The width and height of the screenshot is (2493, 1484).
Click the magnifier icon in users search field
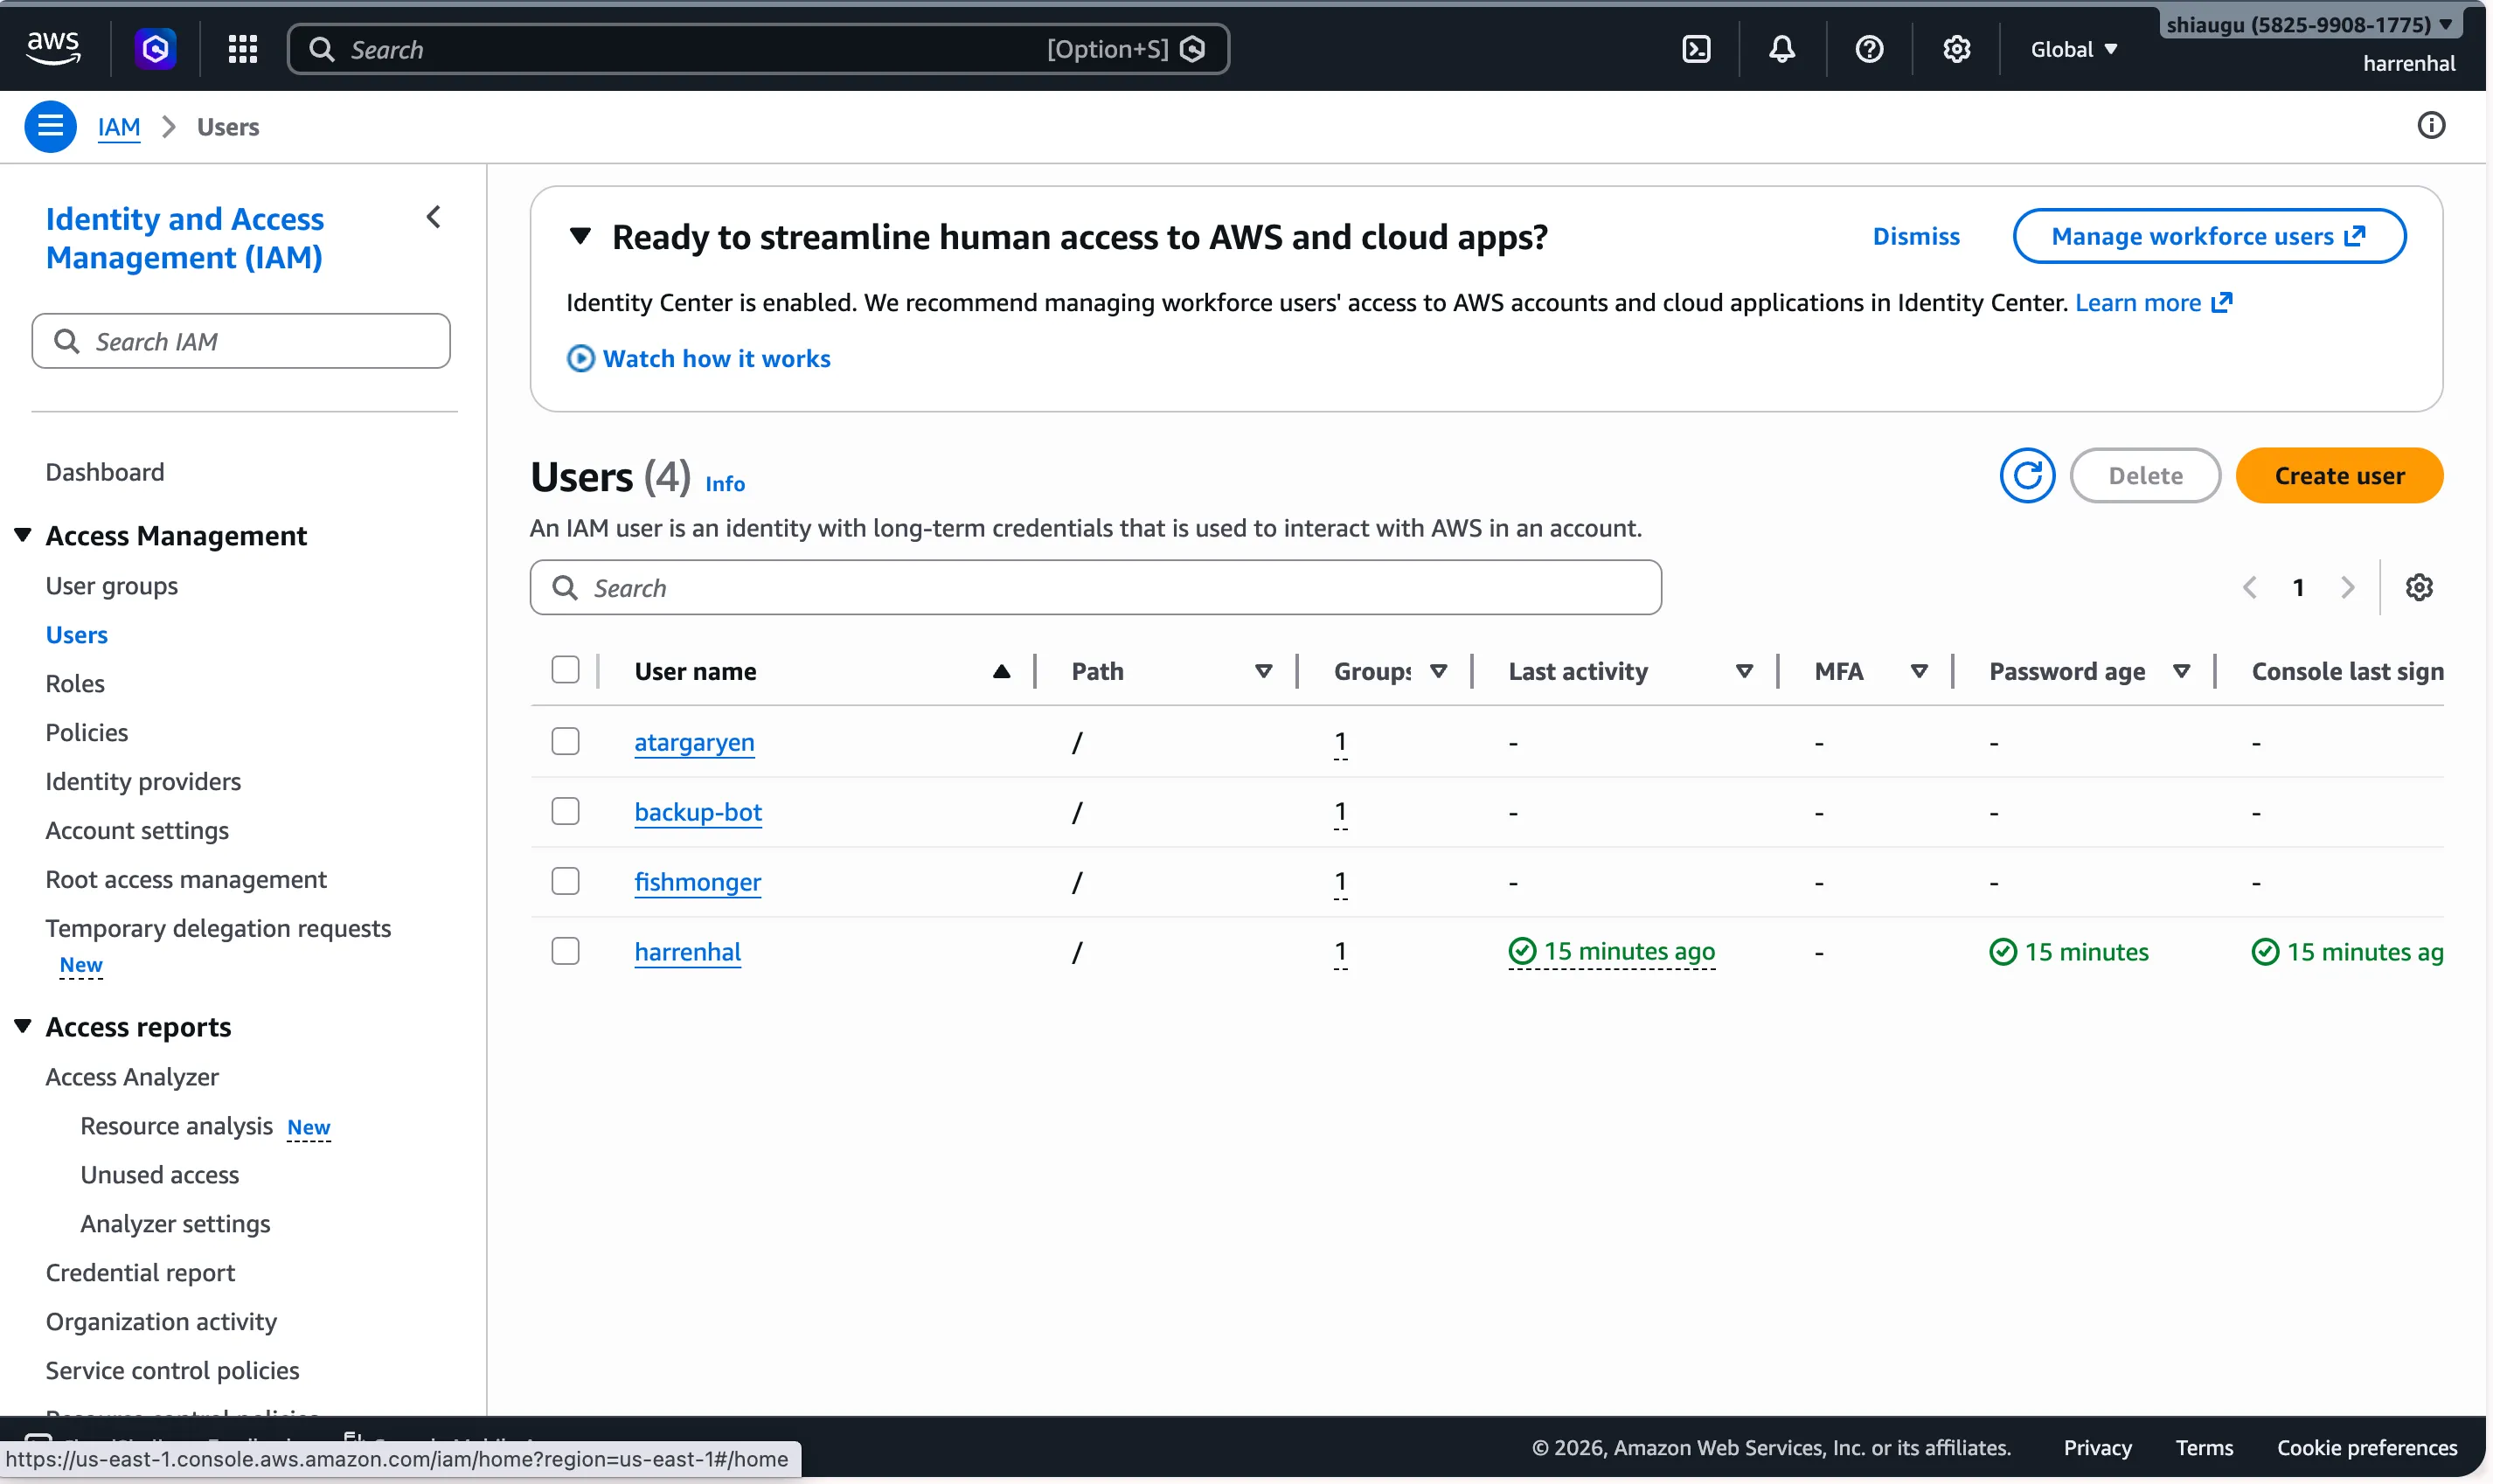point(565,587)
